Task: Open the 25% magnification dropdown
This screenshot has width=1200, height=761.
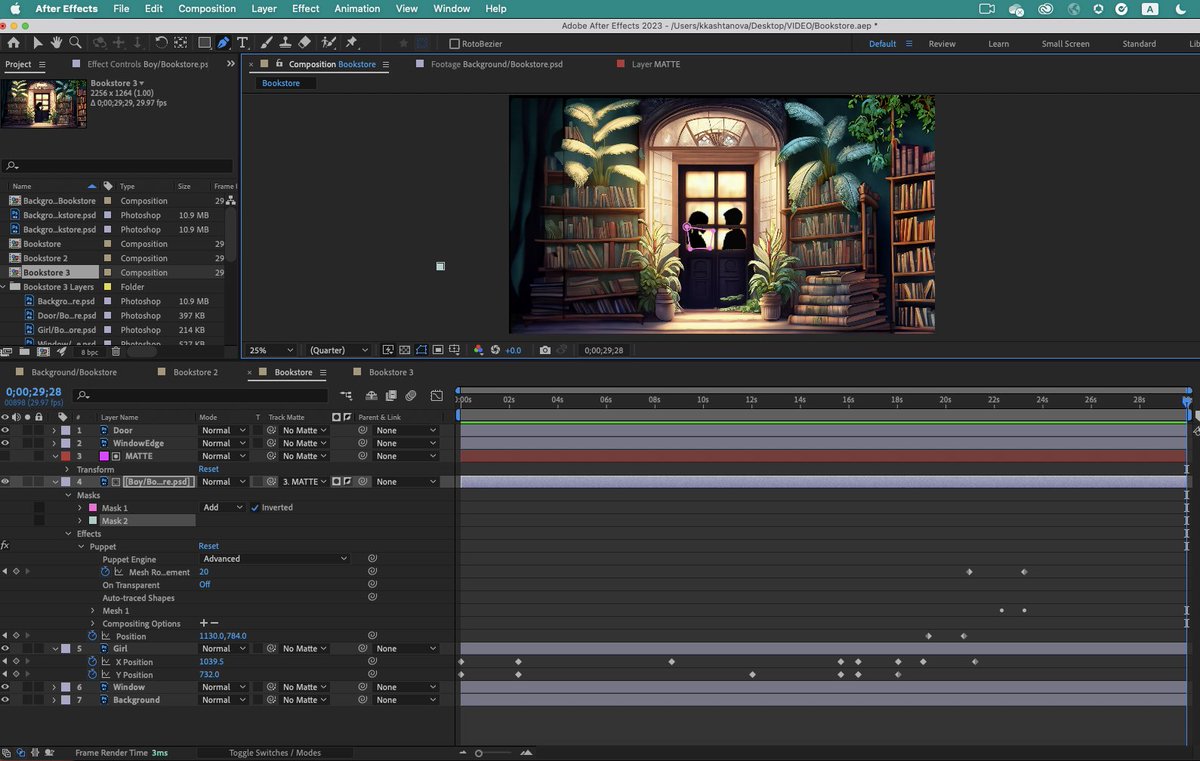Action: click(271, 350)
